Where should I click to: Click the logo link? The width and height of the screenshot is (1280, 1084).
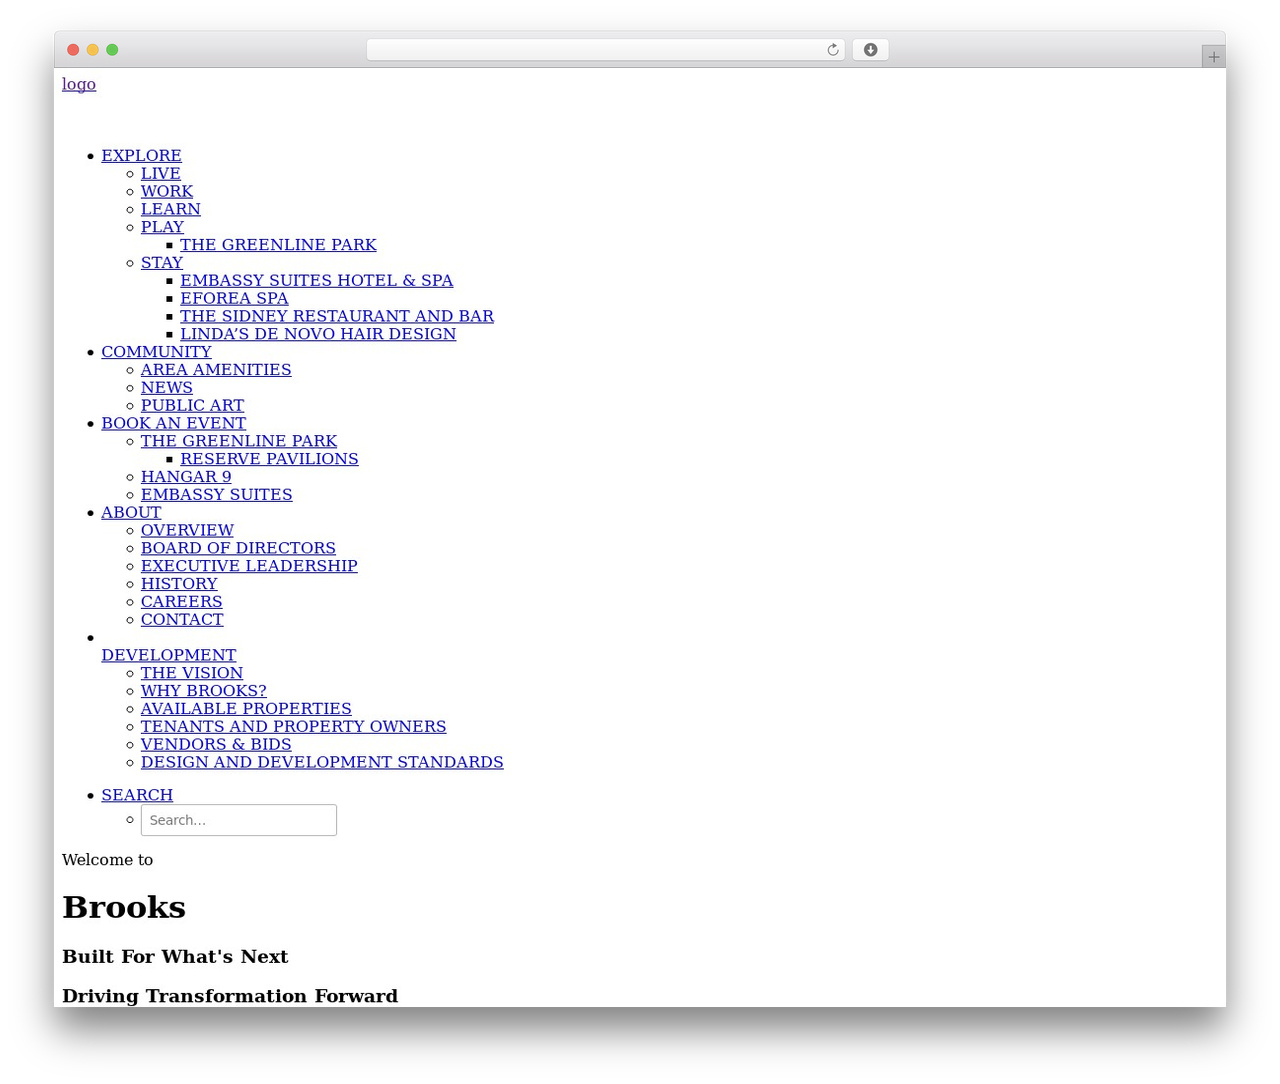[79, 84]
